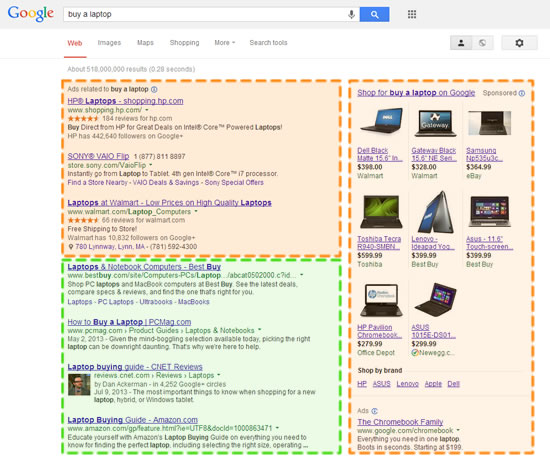The image size is (550, 457).
Task: Expand the More dropdown menu
Action: click(224, 43)
